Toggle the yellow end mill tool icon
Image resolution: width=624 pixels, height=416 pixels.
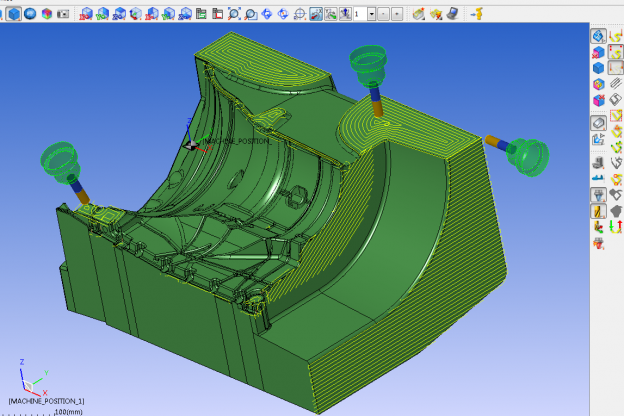pos(598,211)
